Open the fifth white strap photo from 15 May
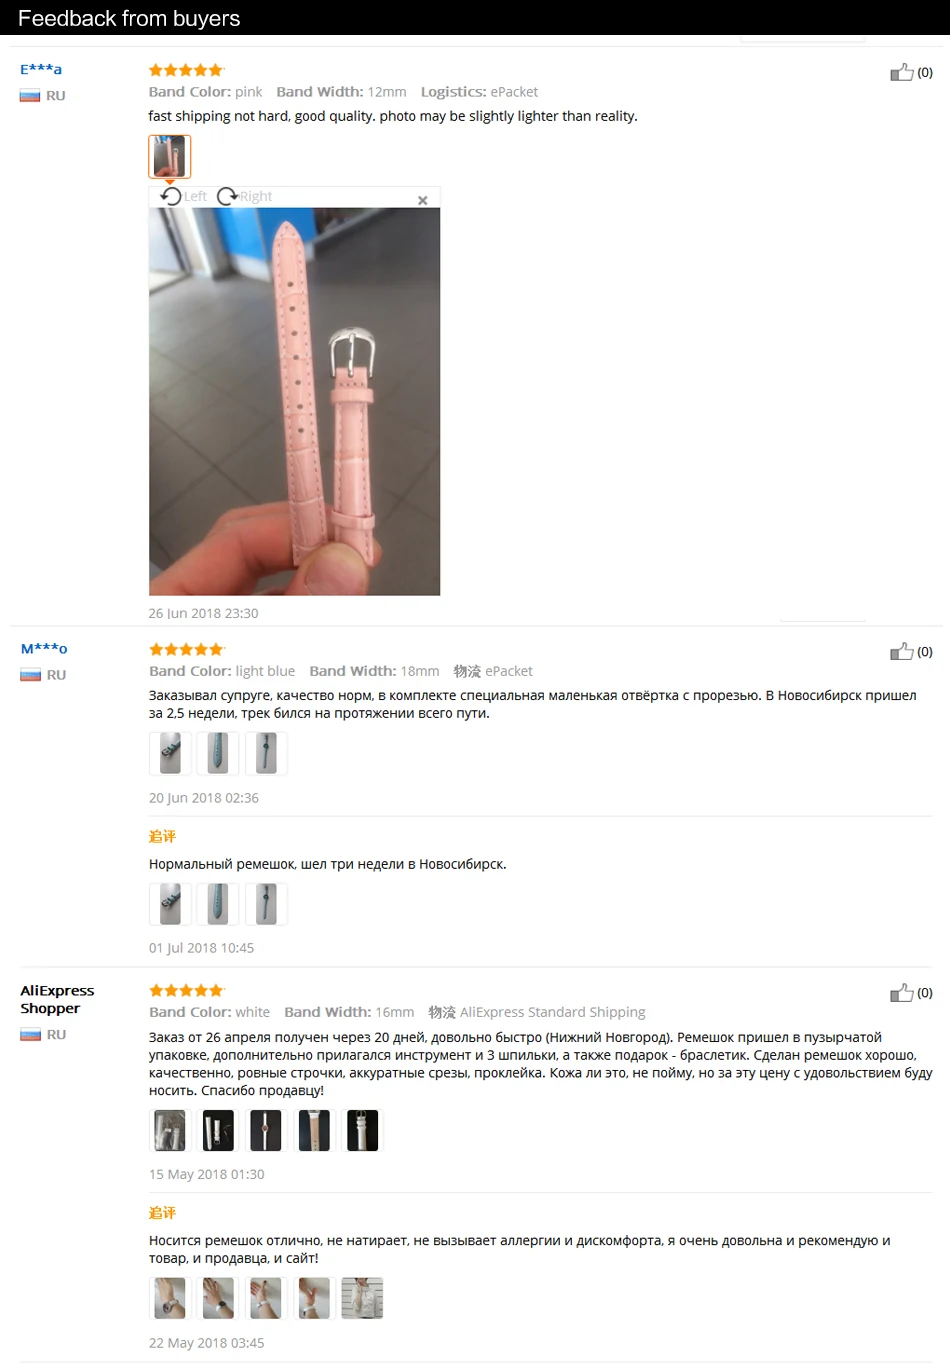950x1370 pixels. pos(362,1130)
